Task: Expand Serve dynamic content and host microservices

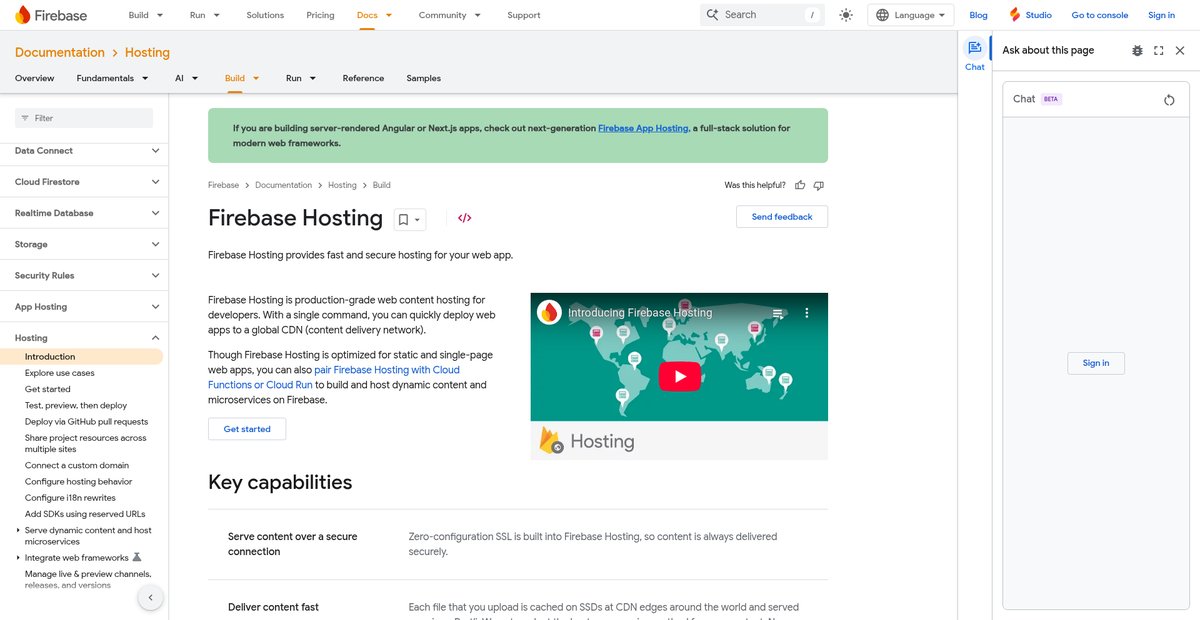Action: point(18,531)
